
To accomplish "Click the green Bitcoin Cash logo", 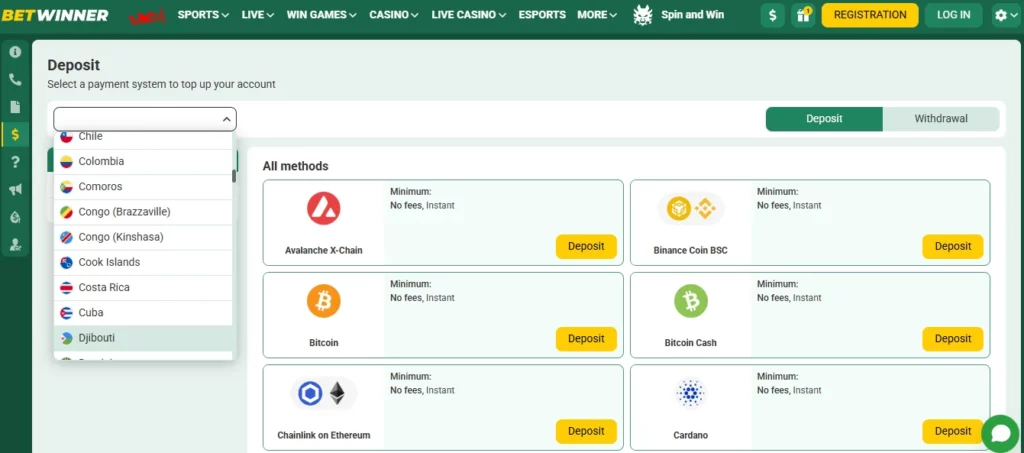I will 690,301.
